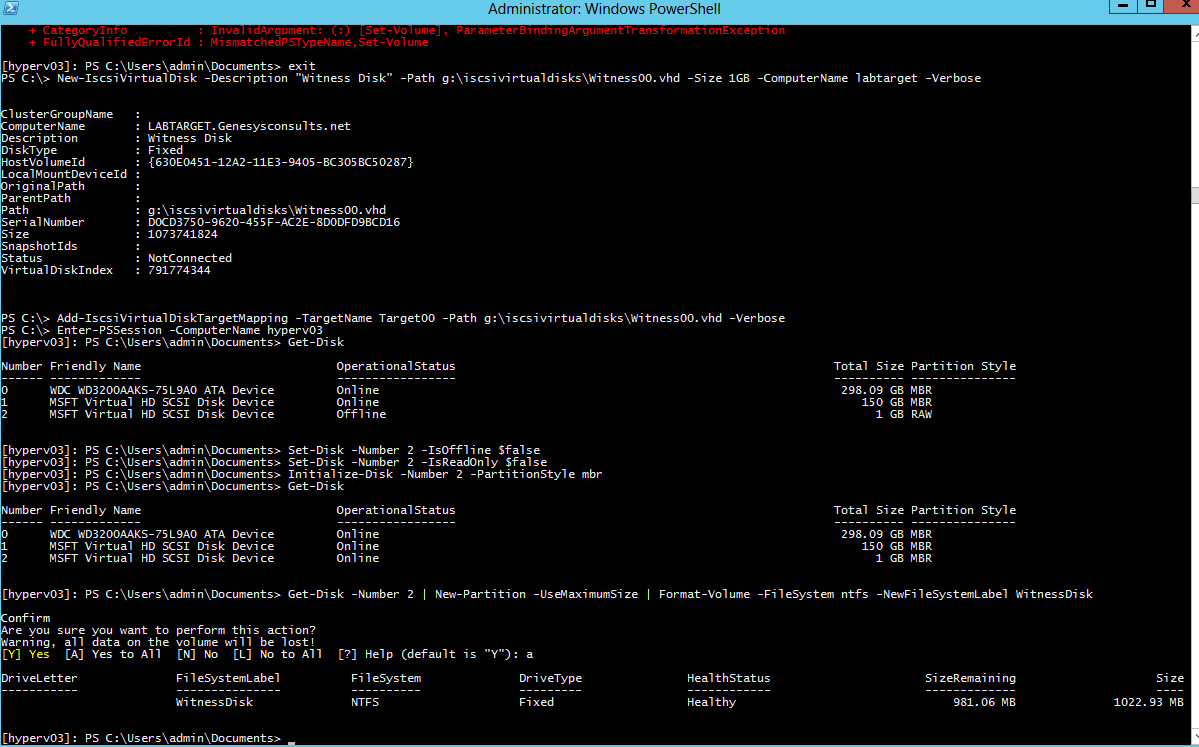Click the "[N] No" confirm option text
The width and height of the screenshot is (1199, 747).
[x=197, y=654]
